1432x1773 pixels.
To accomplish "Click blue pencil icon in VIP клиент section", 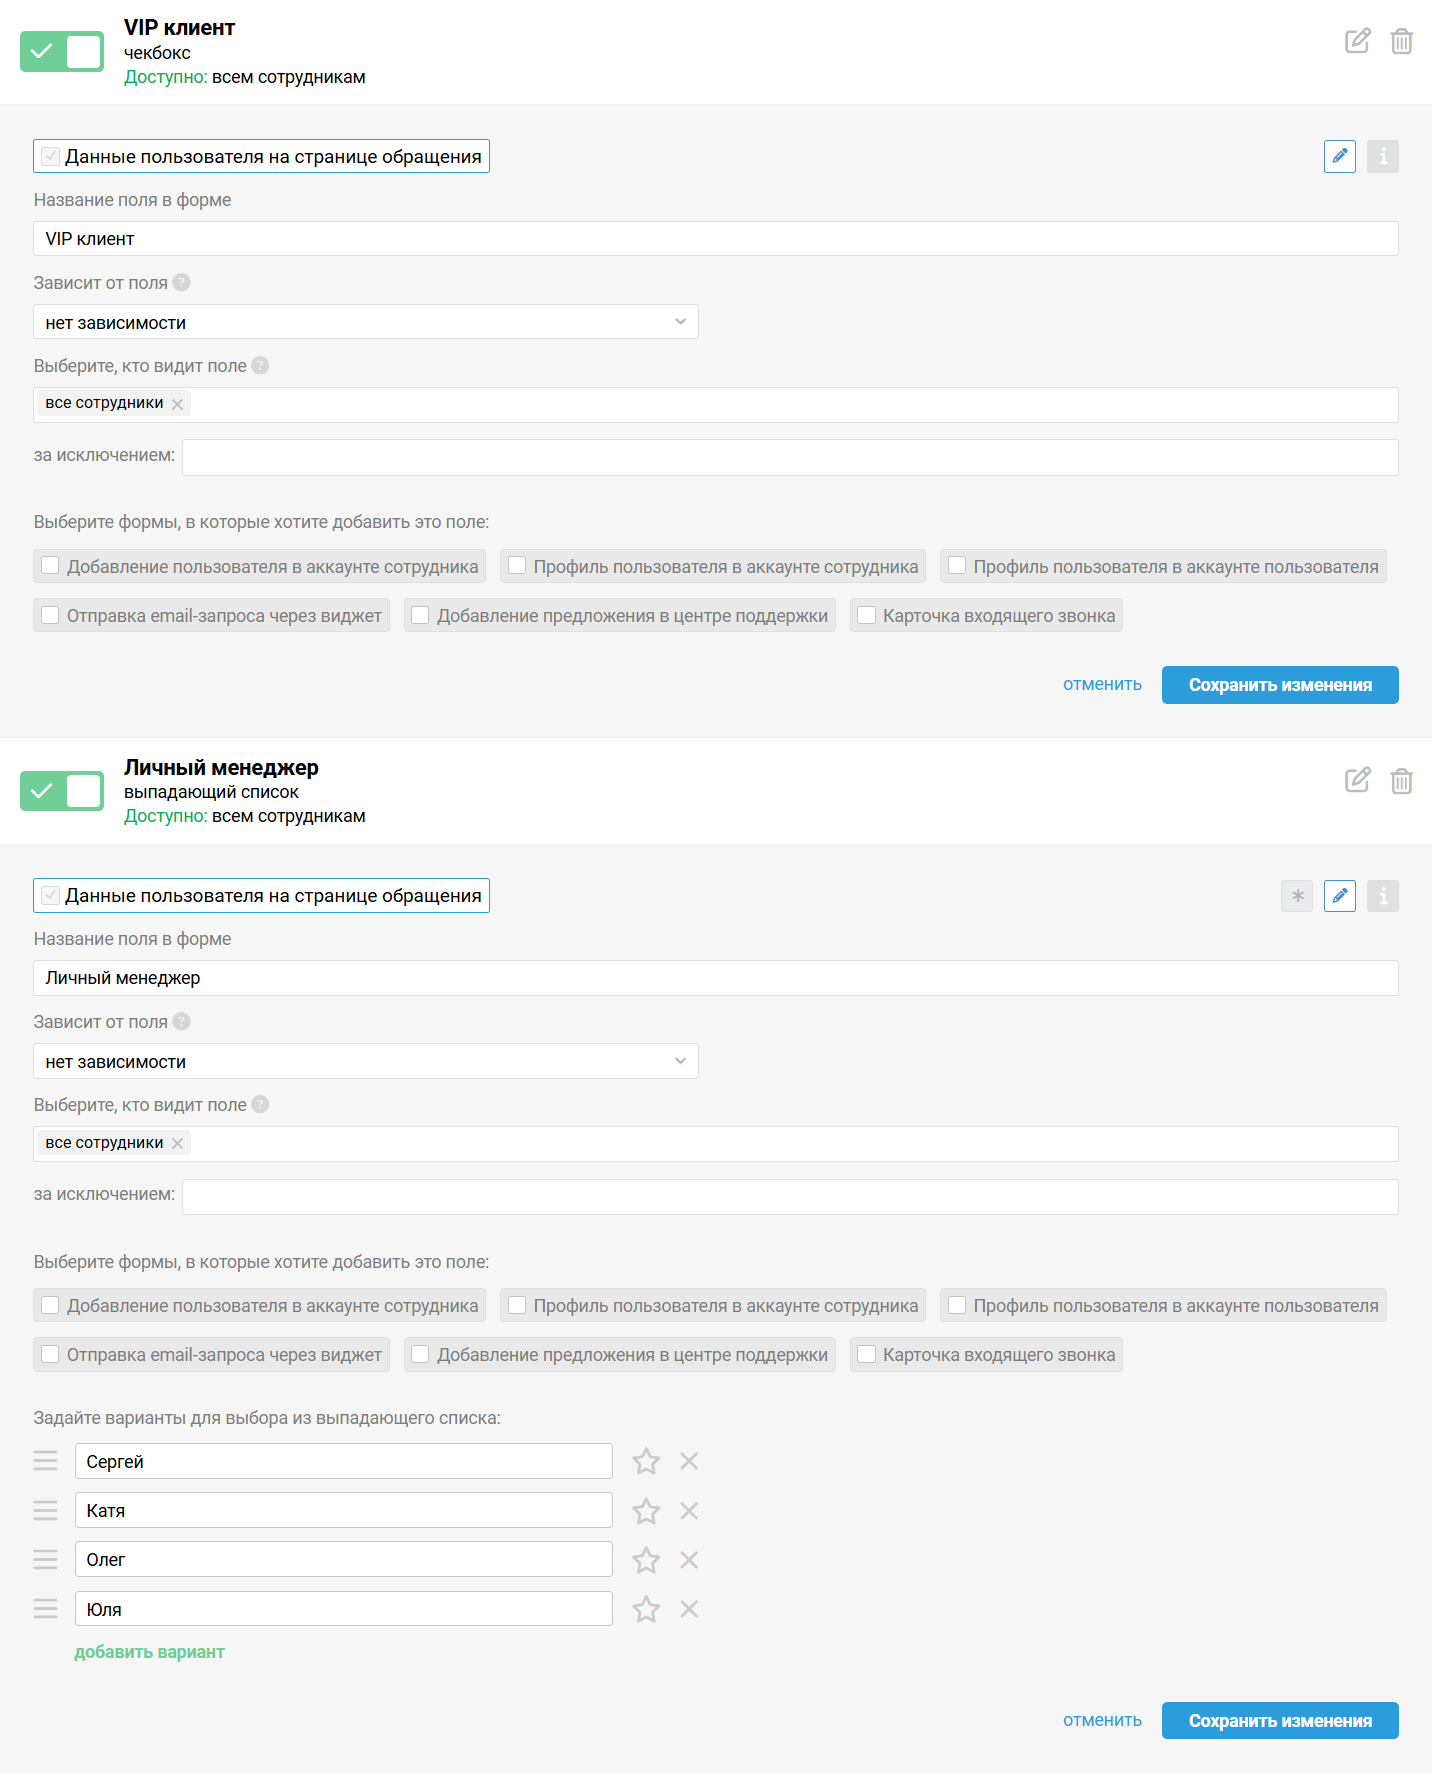I will [x=1340, y=156].
